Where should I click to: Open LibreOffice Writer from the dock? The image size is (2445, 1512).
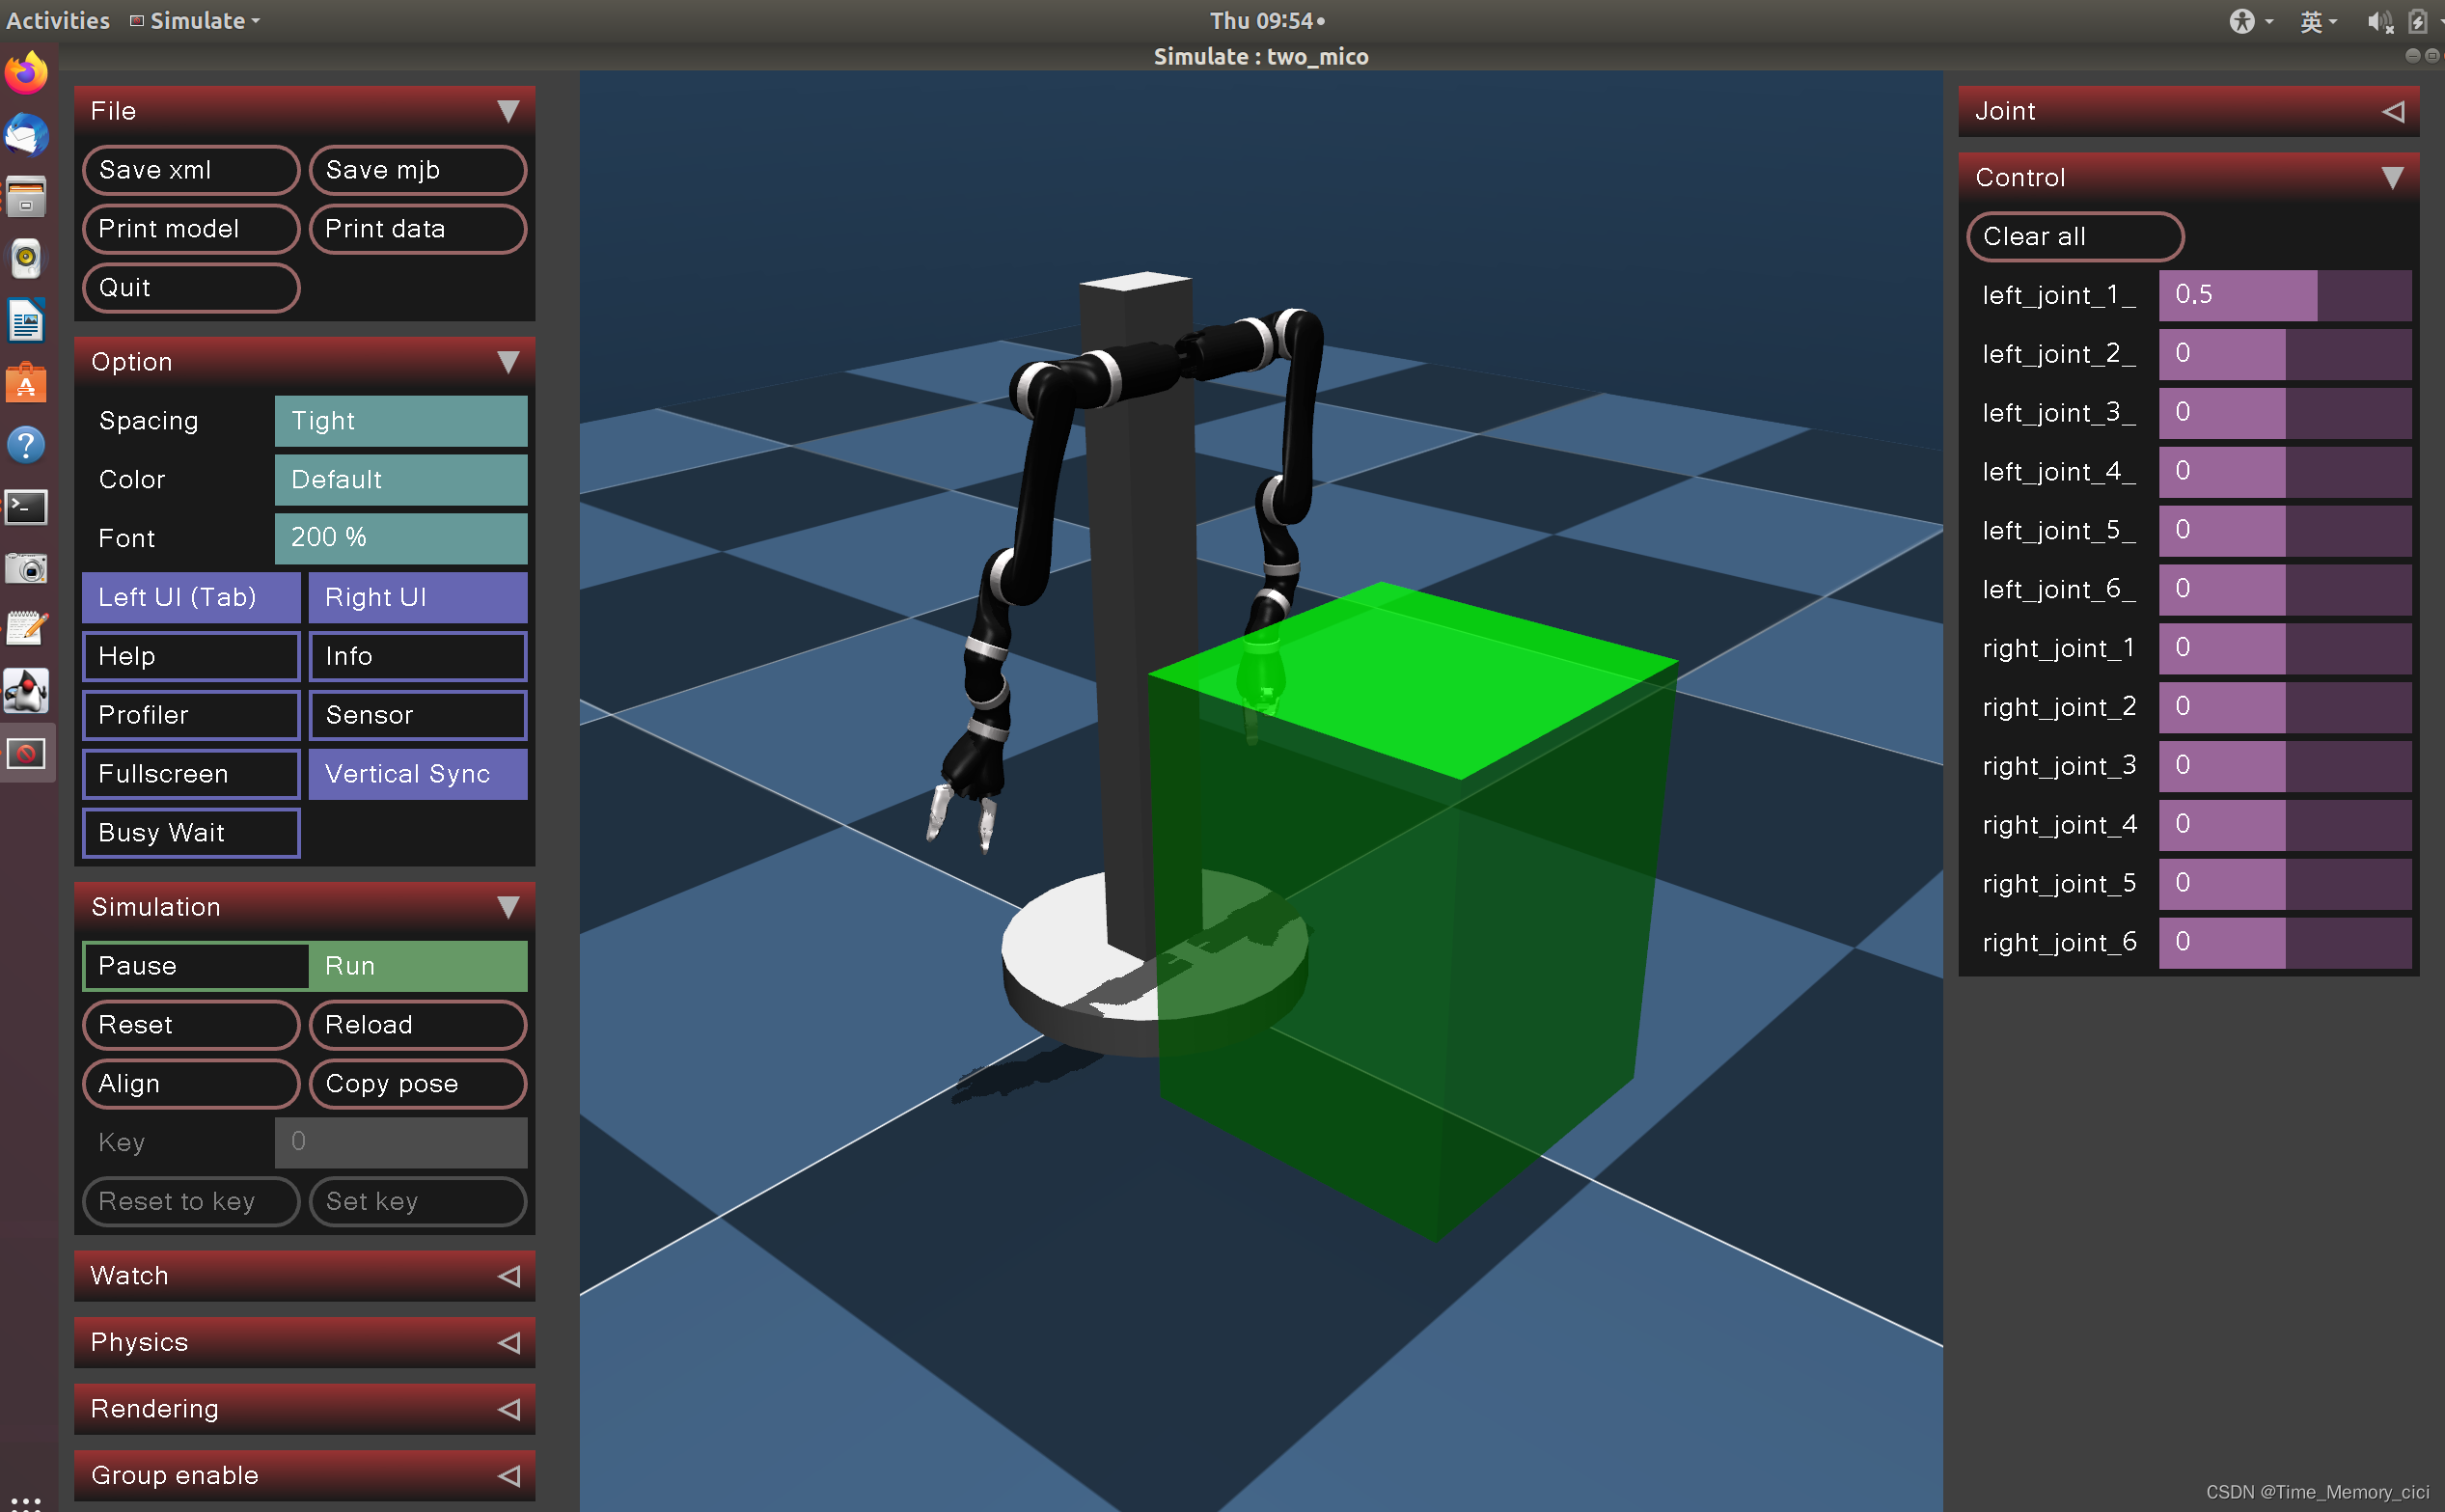[26, 321]
